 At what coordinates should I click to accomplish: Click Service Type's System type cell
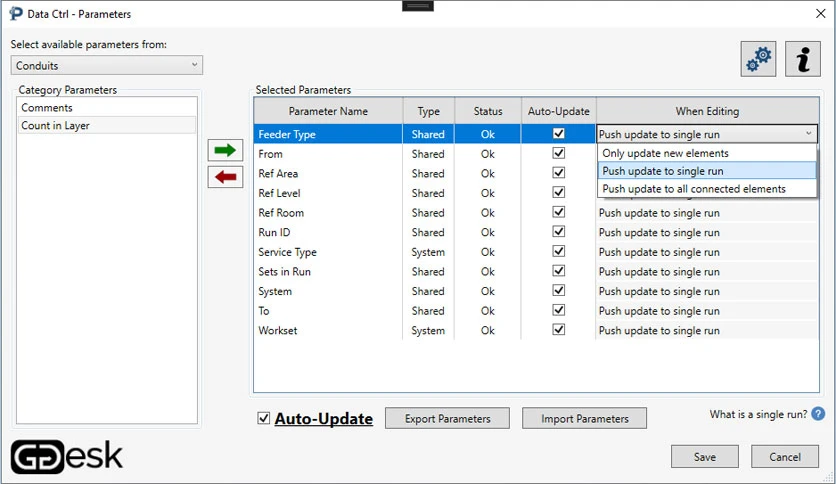[428, 252]
